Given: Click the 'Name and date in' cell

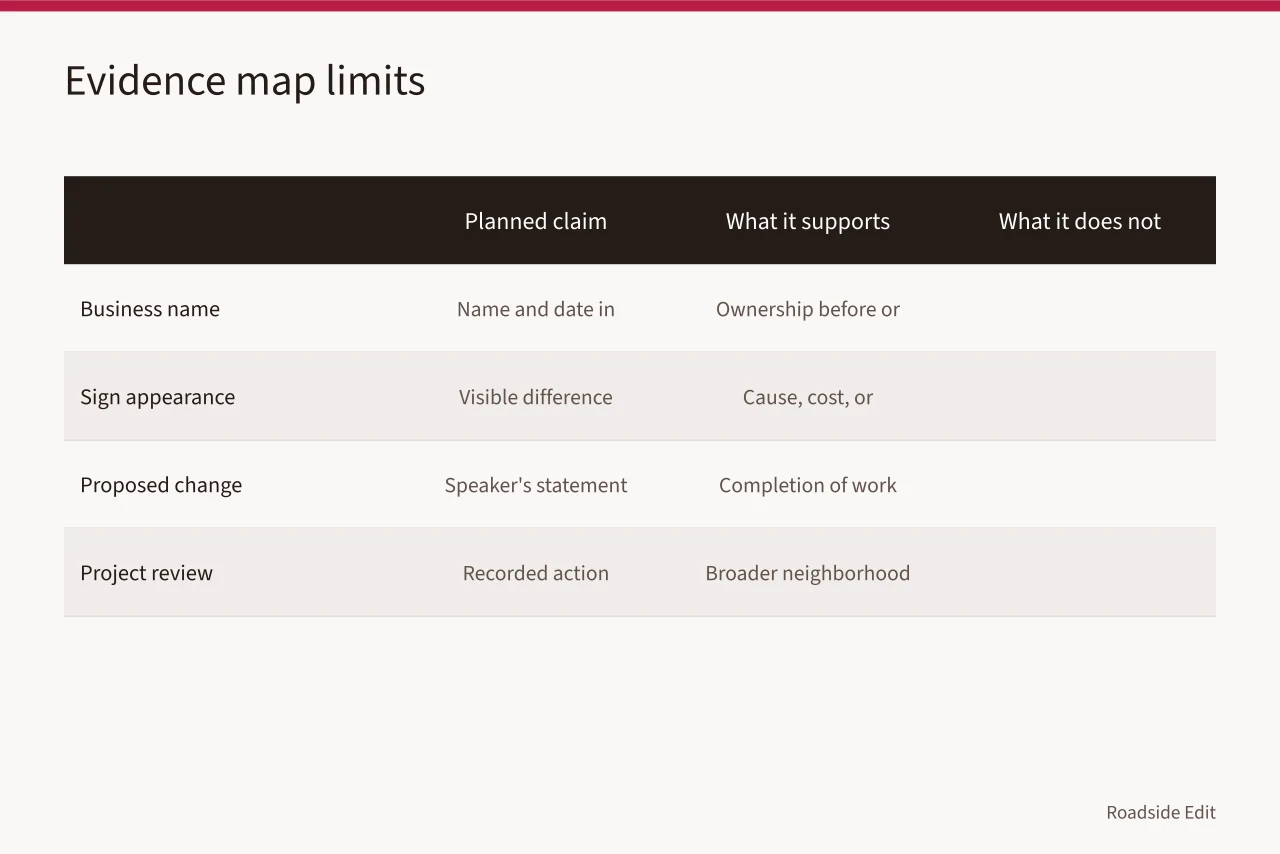Looking at the screenshot, I should pyautogui.click(x=536, y=309).
